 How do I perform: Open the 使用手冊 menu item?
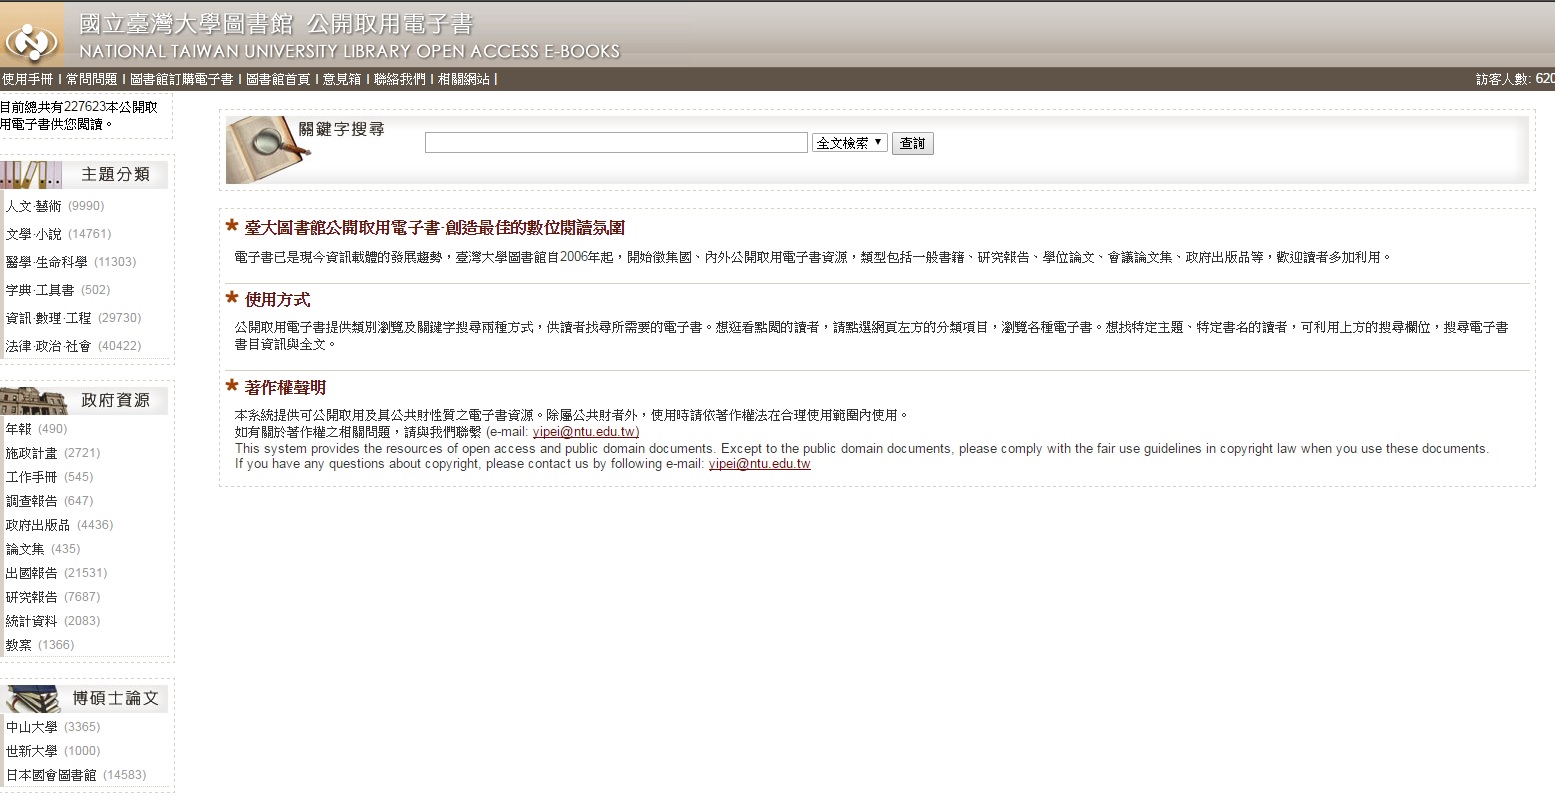coord(27,79)
